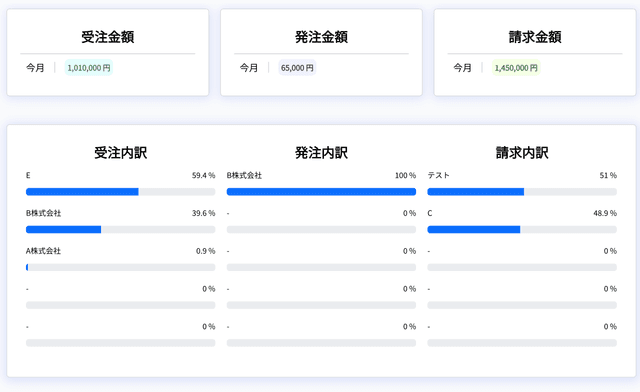
Task: Click the 発注内訳 section title
Action: pyautogui.click(x=321, y=153)
